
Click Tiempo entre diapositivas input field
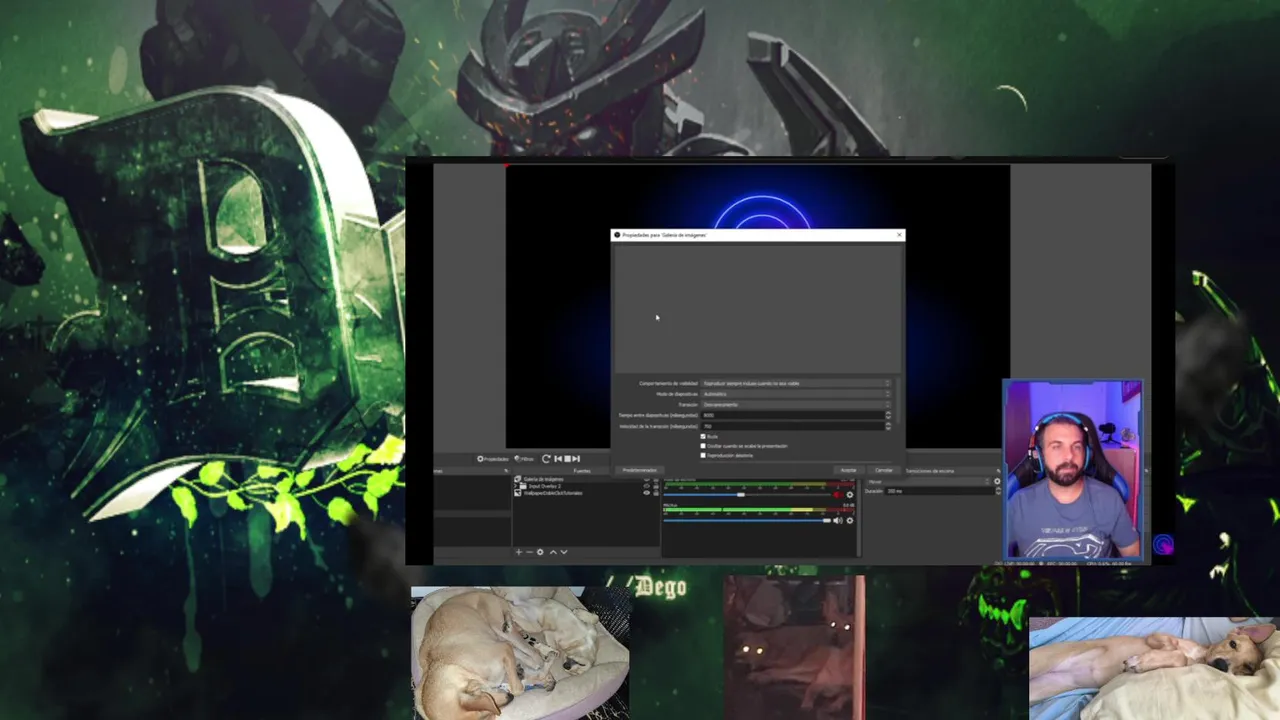point(792,415)
